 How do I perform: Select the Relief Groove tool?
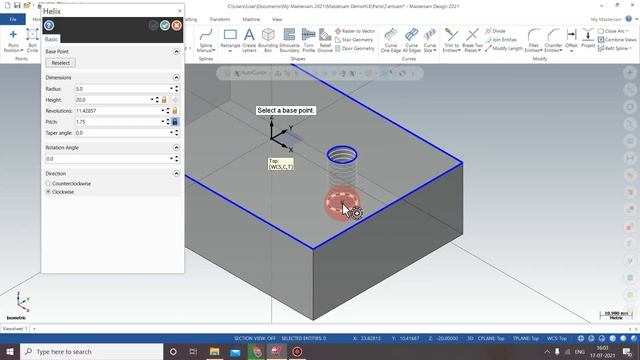(x=325, y=40)
